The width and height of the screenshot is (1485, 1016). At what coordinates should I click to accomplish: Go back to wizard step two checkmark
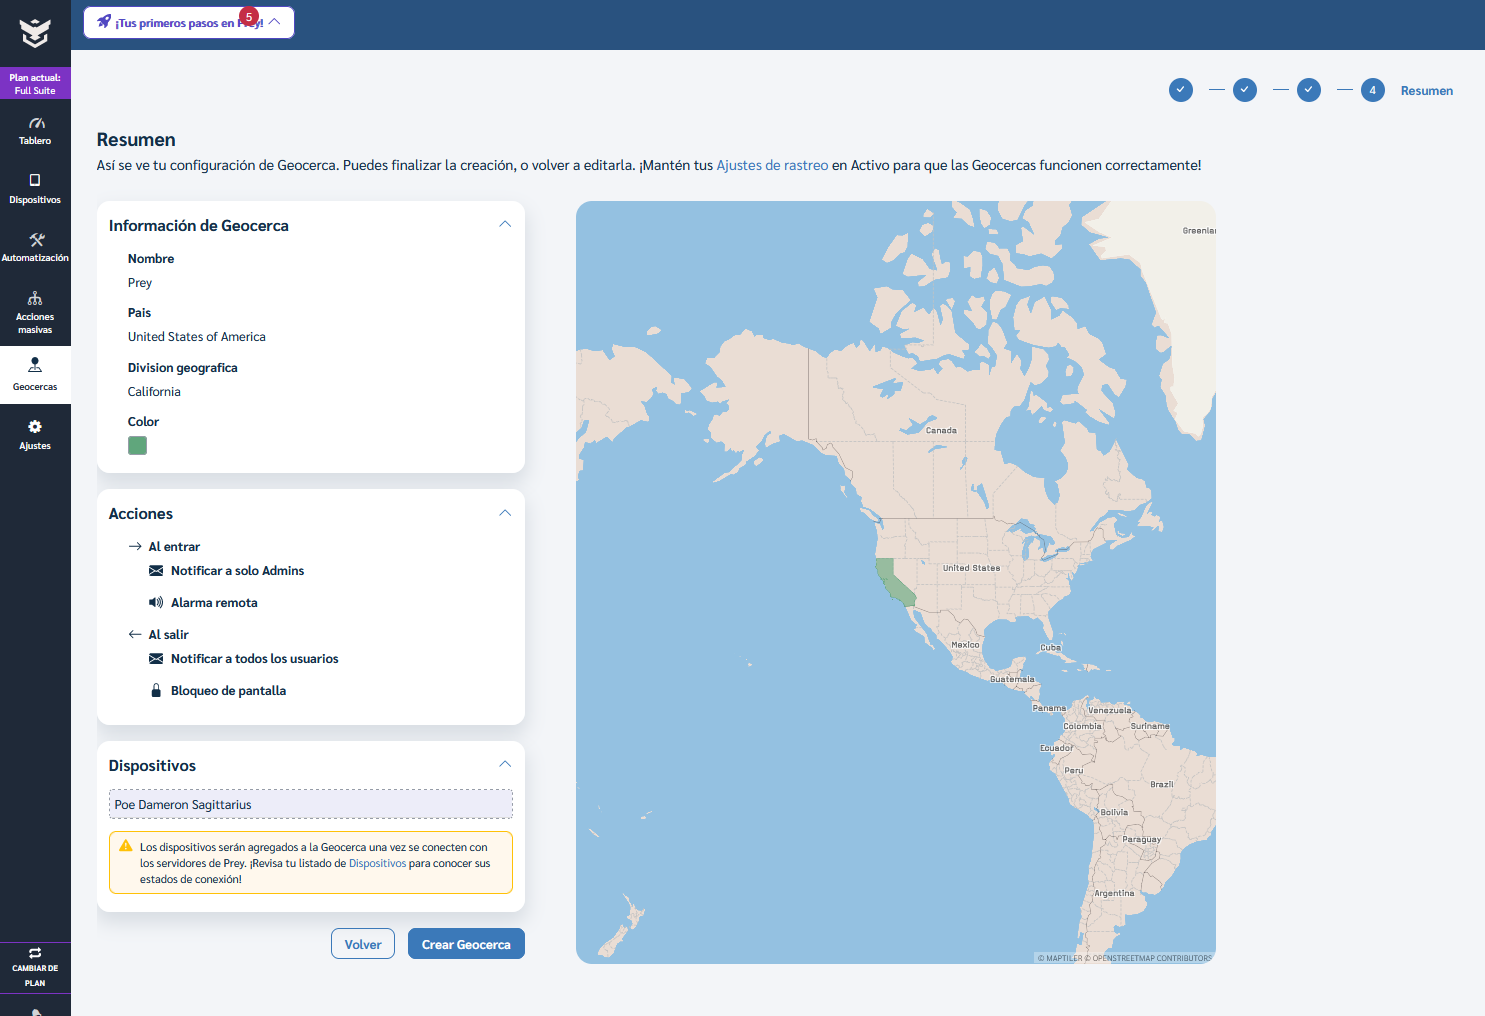1245,90
